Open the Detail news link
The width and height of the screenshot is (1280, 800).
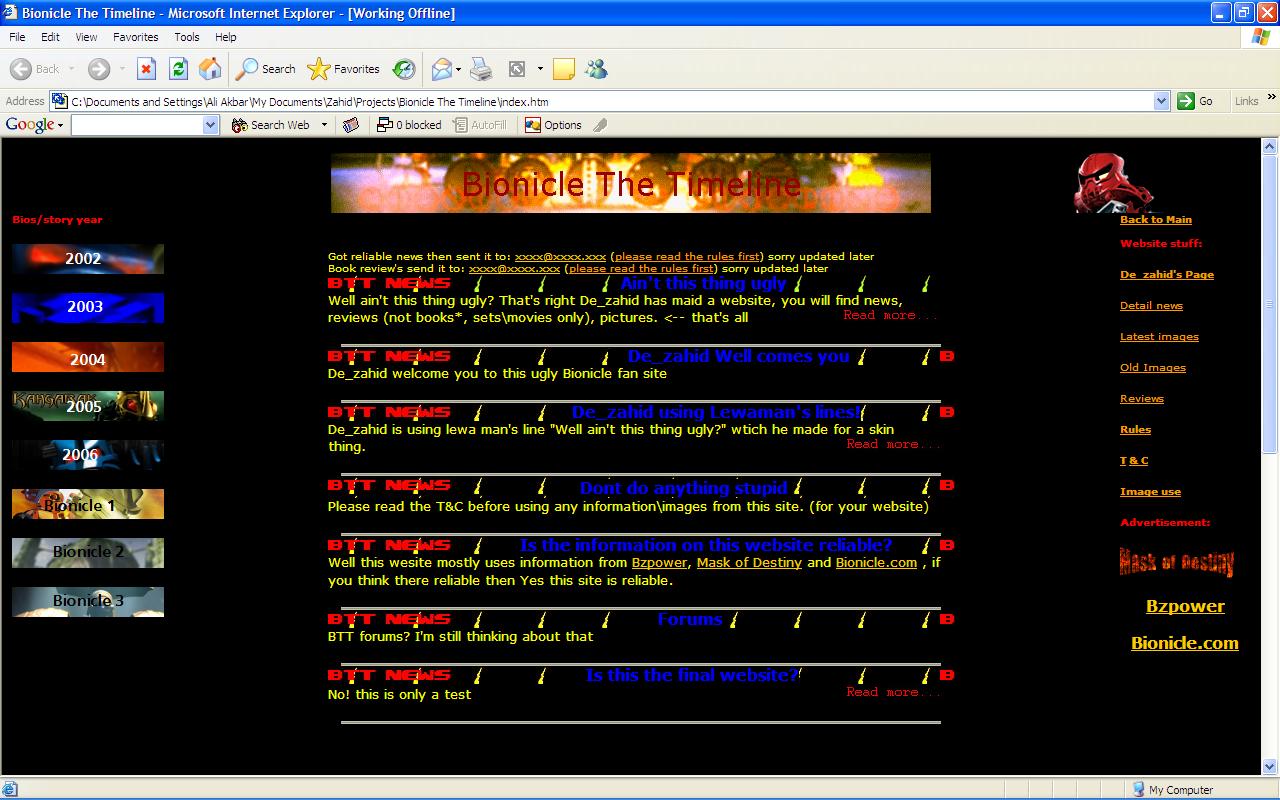pyautogui.click(x=1151, y=305)
